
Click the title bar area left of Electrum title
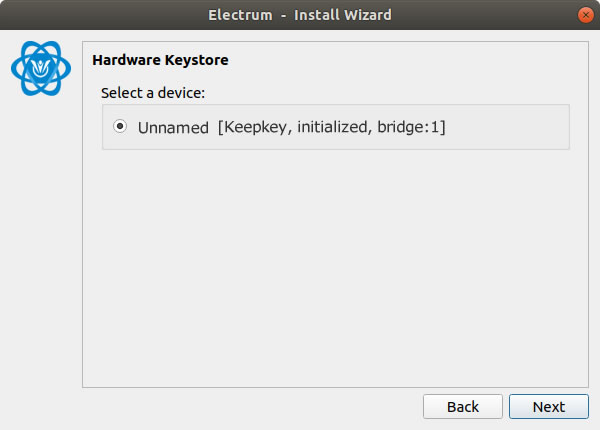103,15
